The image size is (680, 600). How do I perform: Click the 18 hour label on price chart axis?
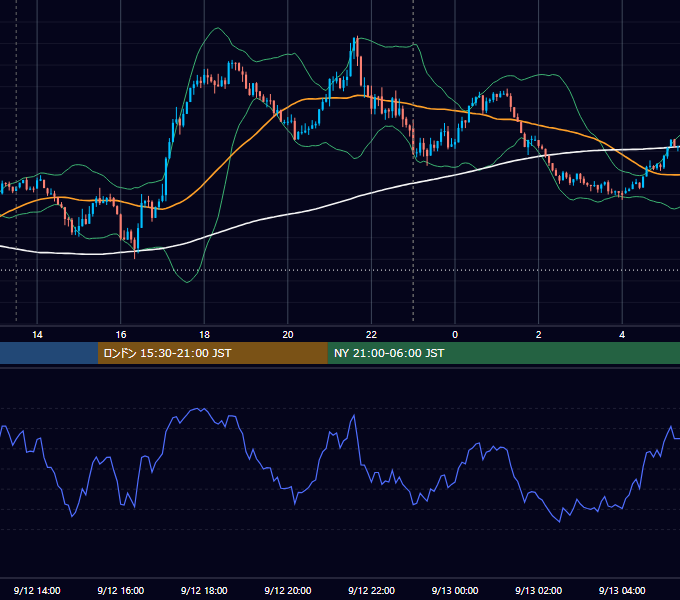click(204, 335)
